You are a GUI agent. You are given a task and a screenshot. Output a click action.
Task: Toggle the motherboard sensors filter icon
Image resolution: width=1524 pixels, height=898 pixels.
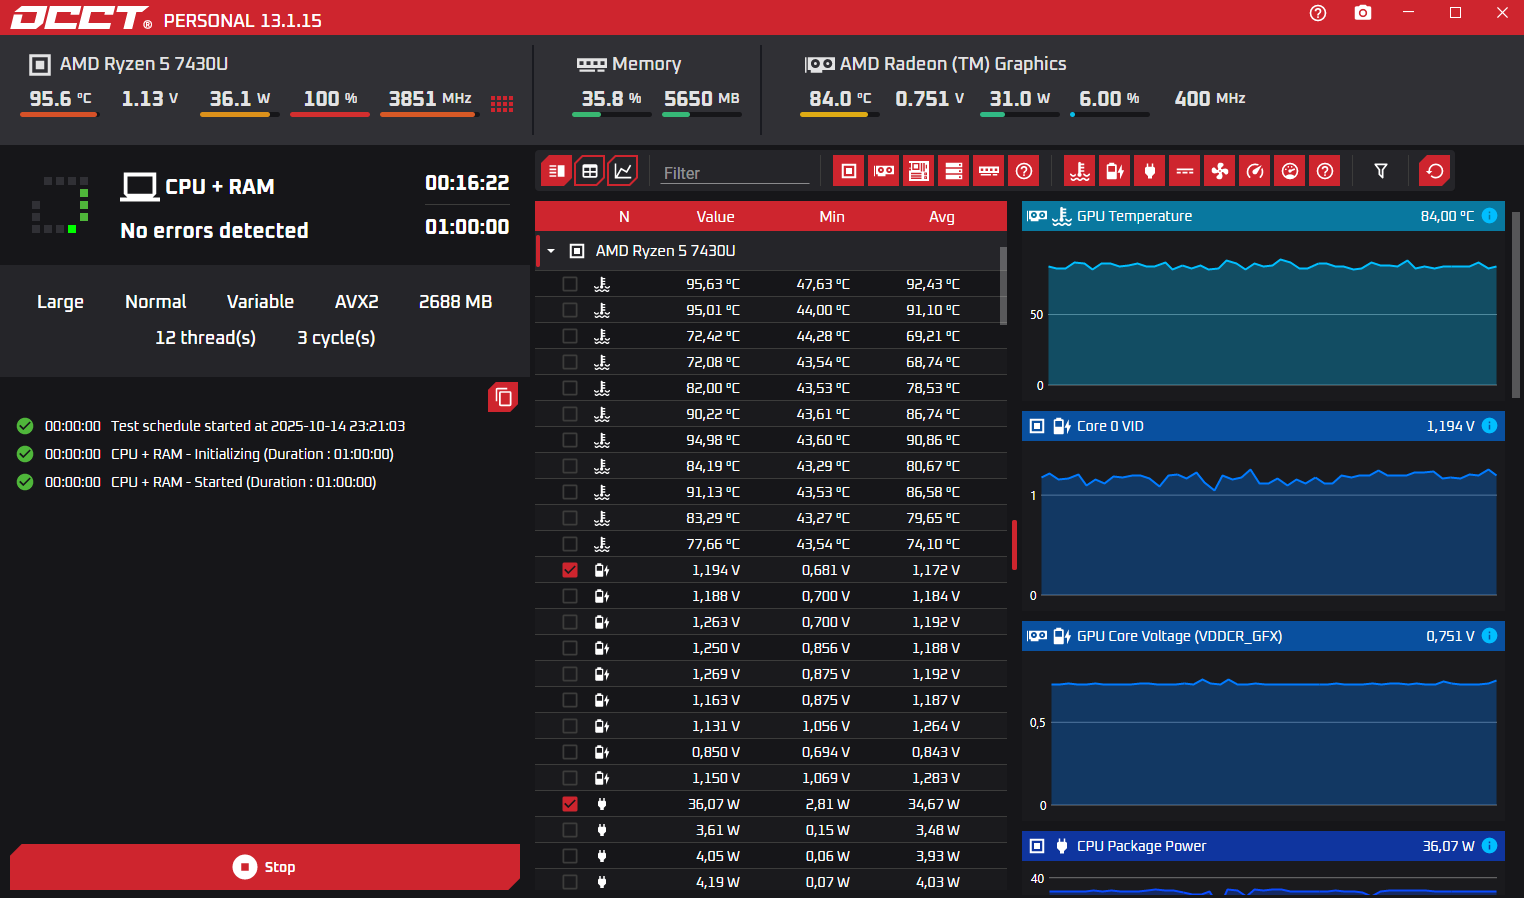(919, 171)
